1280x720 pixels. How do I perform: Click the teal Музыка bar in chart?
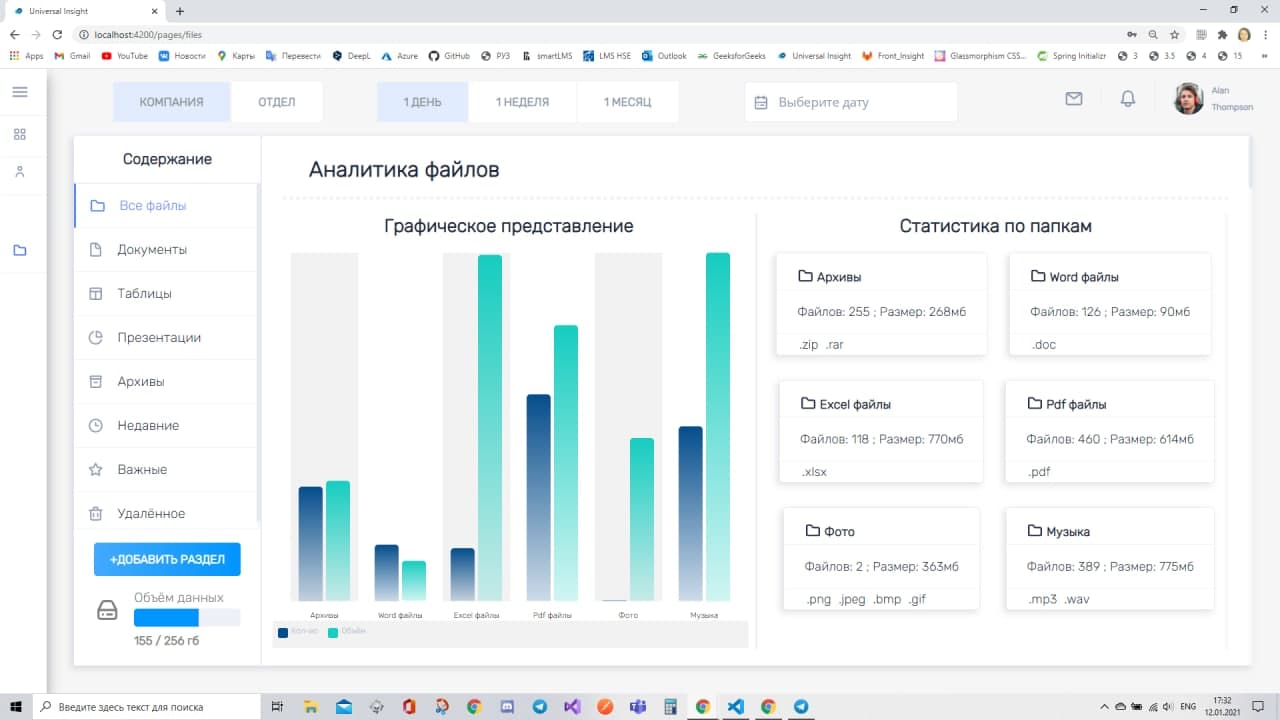pos(718,426)
